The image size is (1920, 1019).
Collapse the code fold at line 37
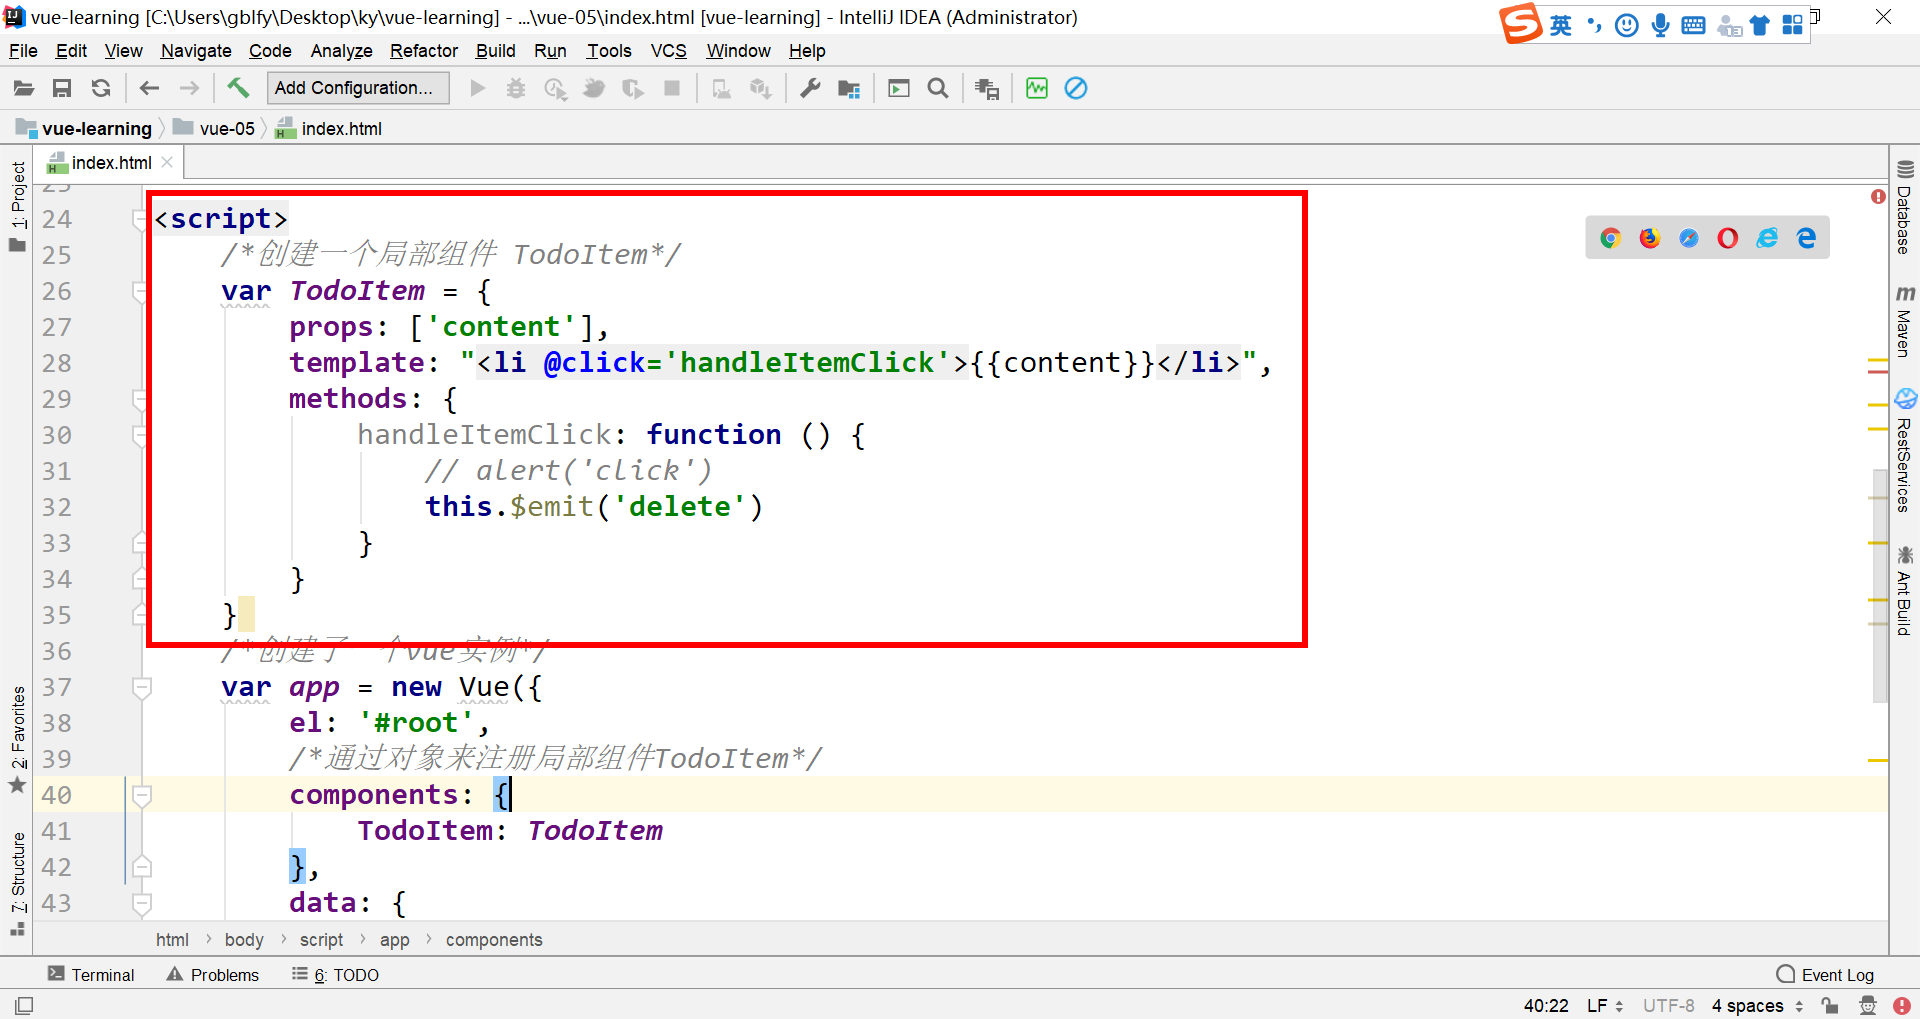tap(141, 687)
